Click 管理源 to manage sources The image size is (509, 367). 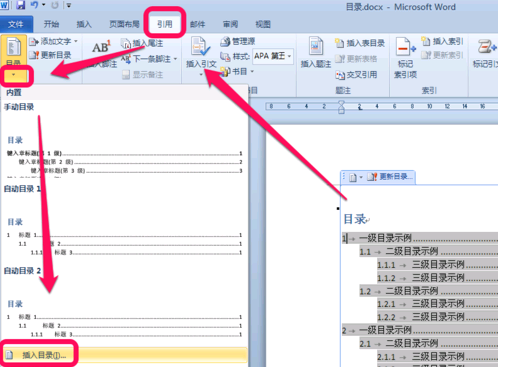point(238,41)
